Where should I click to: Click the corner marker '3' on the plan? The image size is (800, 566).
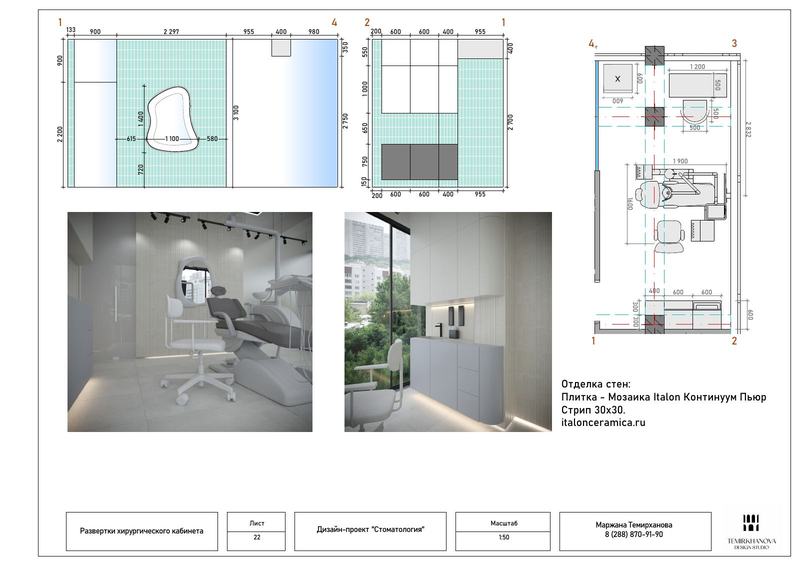click(734, 43)
